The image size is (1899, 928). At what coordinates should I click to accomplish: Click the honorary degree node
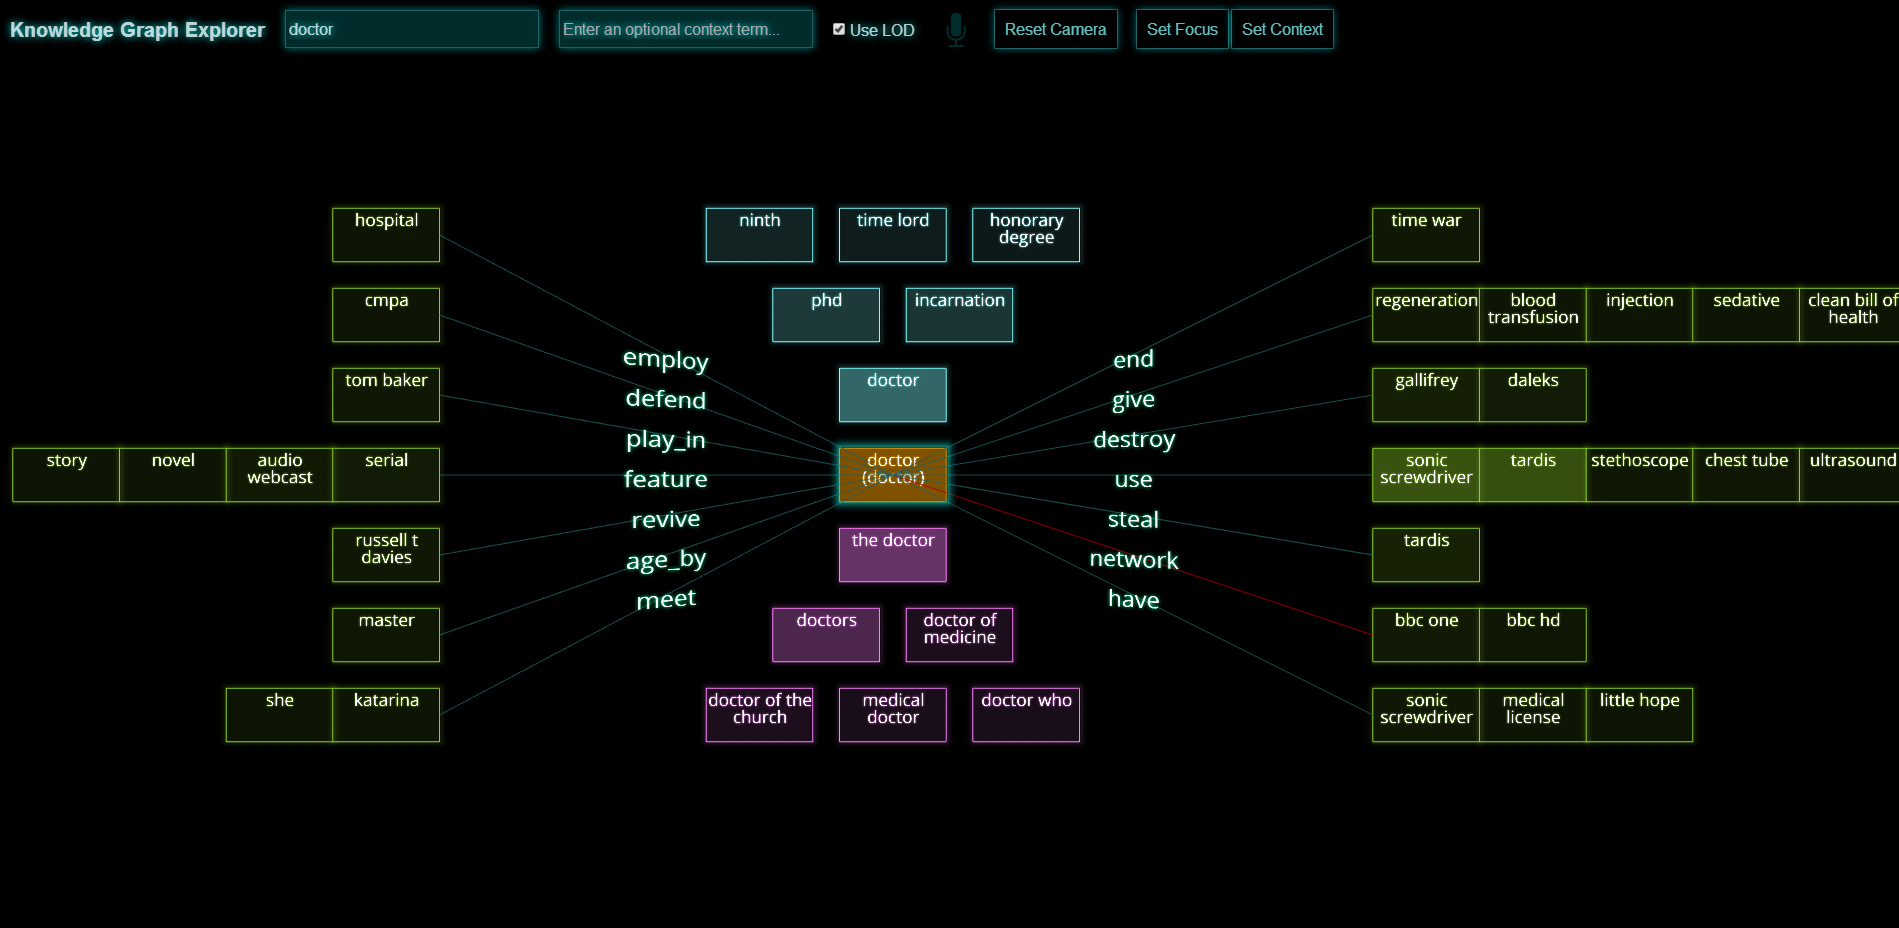1026,235
